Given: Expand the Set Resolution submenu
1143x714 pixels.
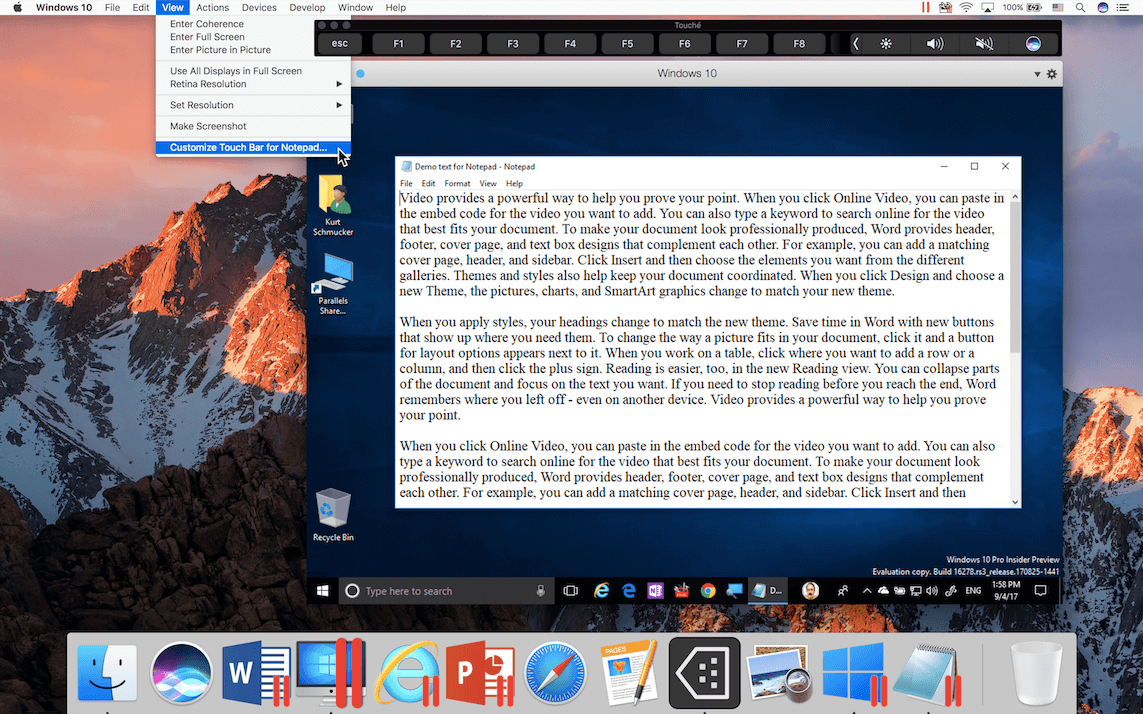Looking at the screenshot, I should click(253, 105).
